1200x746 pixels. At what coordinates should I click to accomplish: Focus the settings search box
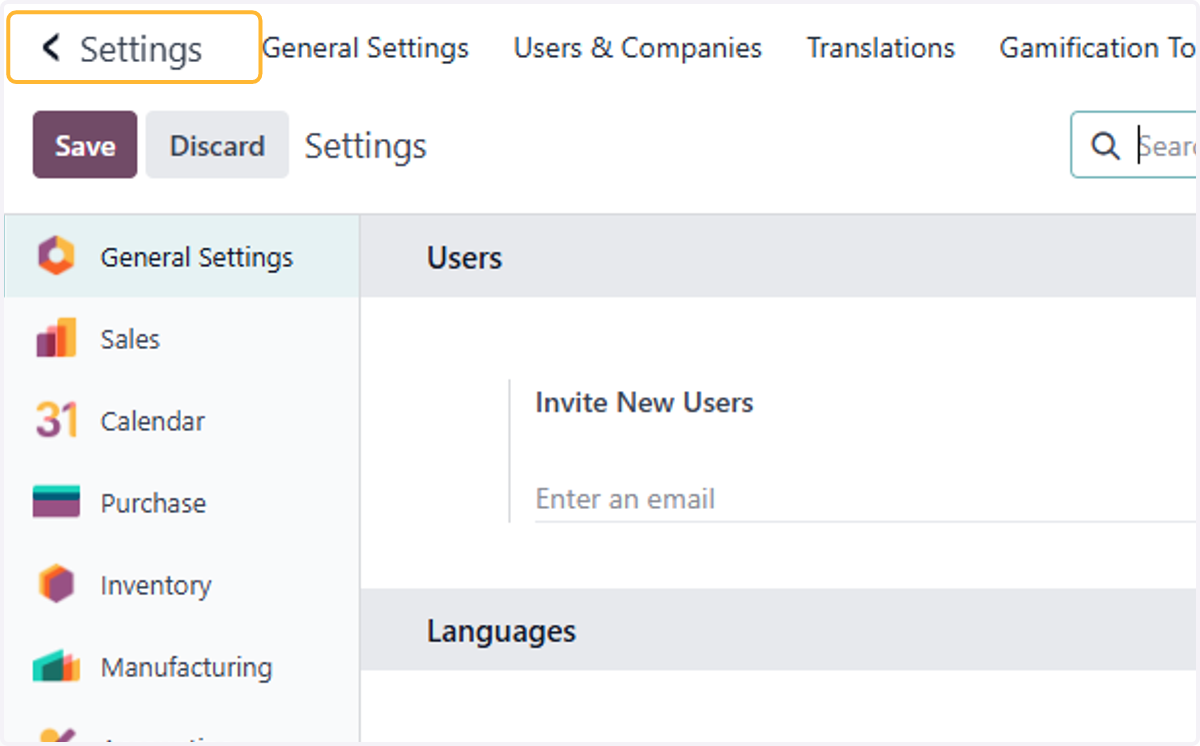1134,145
